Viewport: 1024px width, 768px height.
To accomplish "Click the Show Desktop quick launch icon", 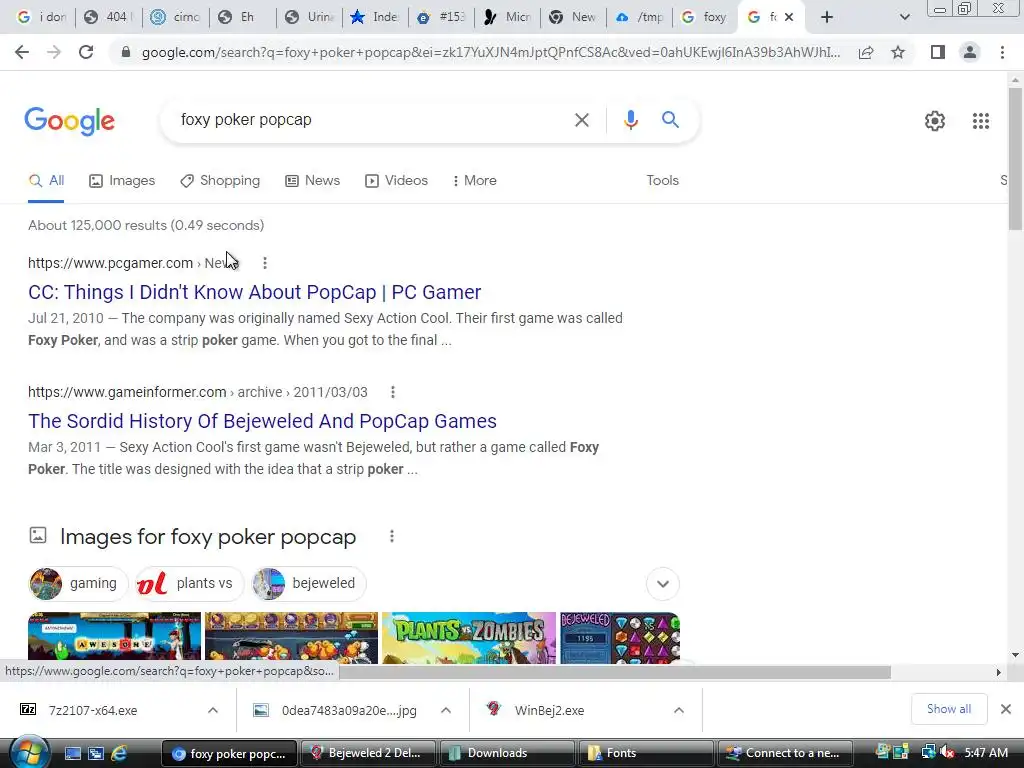I will 72,753.
